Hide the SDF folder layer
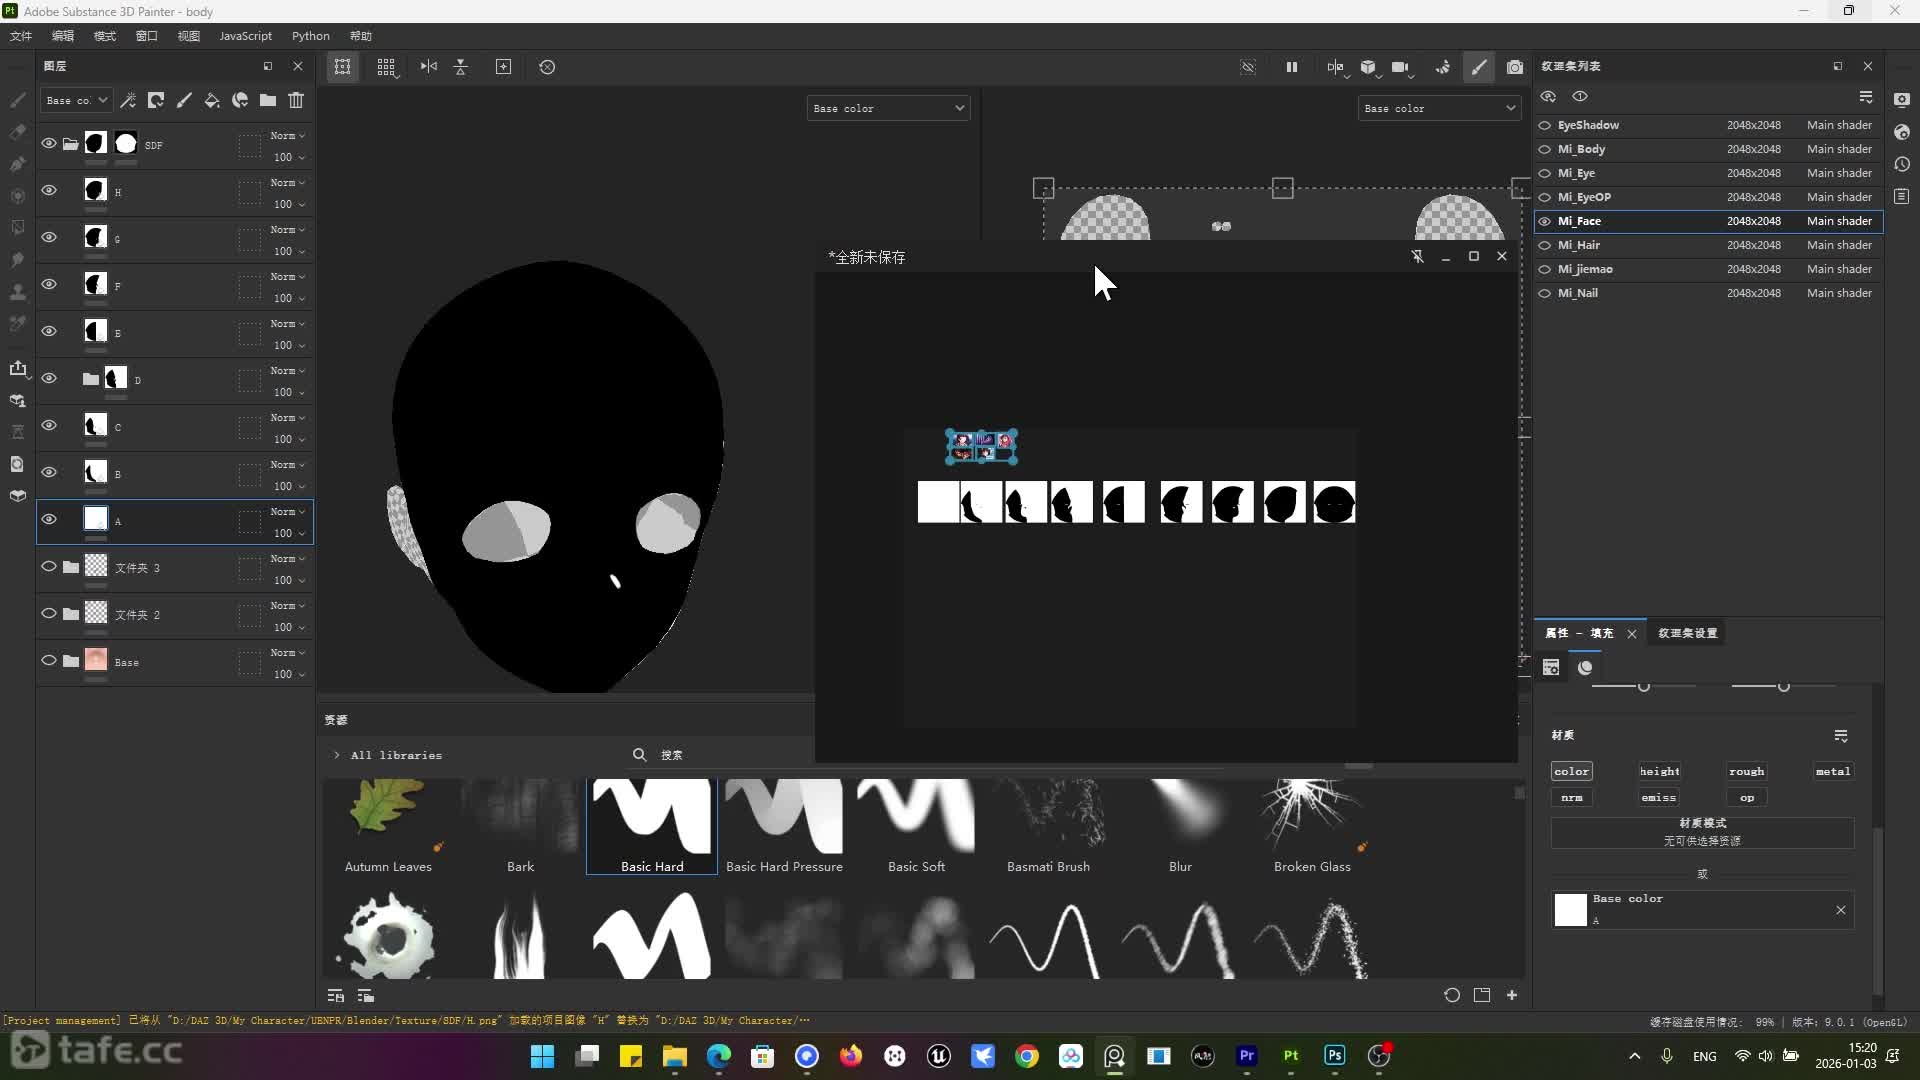Image resolution: width=1920 pixels, height=1080 pixels. (x=48, y=144)
